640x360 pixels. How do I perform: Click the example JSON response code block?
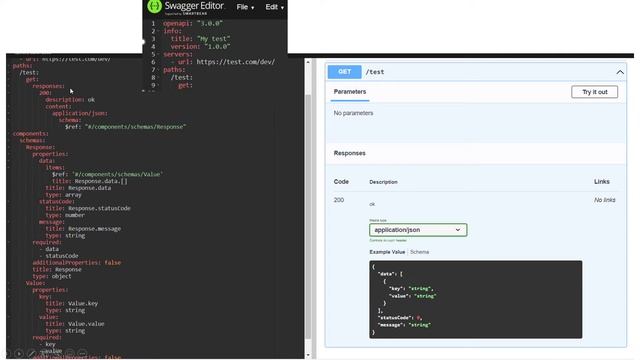(476, 299)
